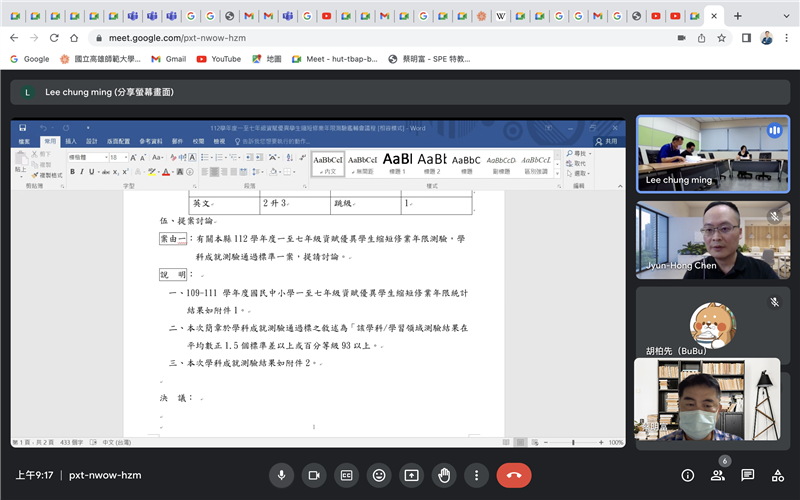Open Chrome's three-dot menu
800x500 pixels.
pyautogui.click(x=786, y=37)
